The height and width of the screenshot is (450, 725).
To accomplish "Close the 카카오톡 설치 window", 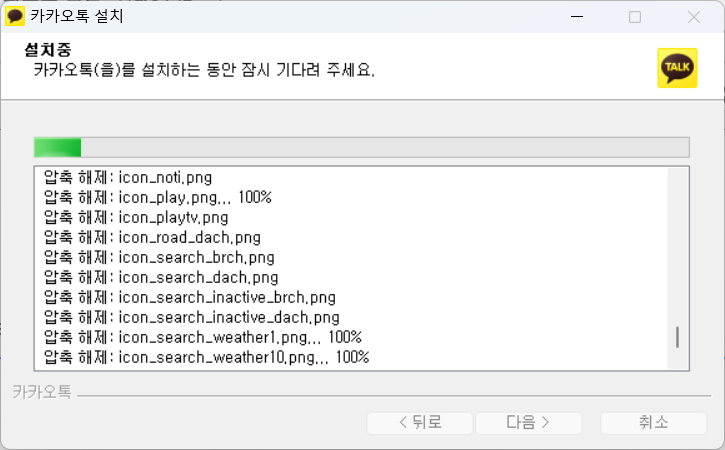I will click(694, 17).
